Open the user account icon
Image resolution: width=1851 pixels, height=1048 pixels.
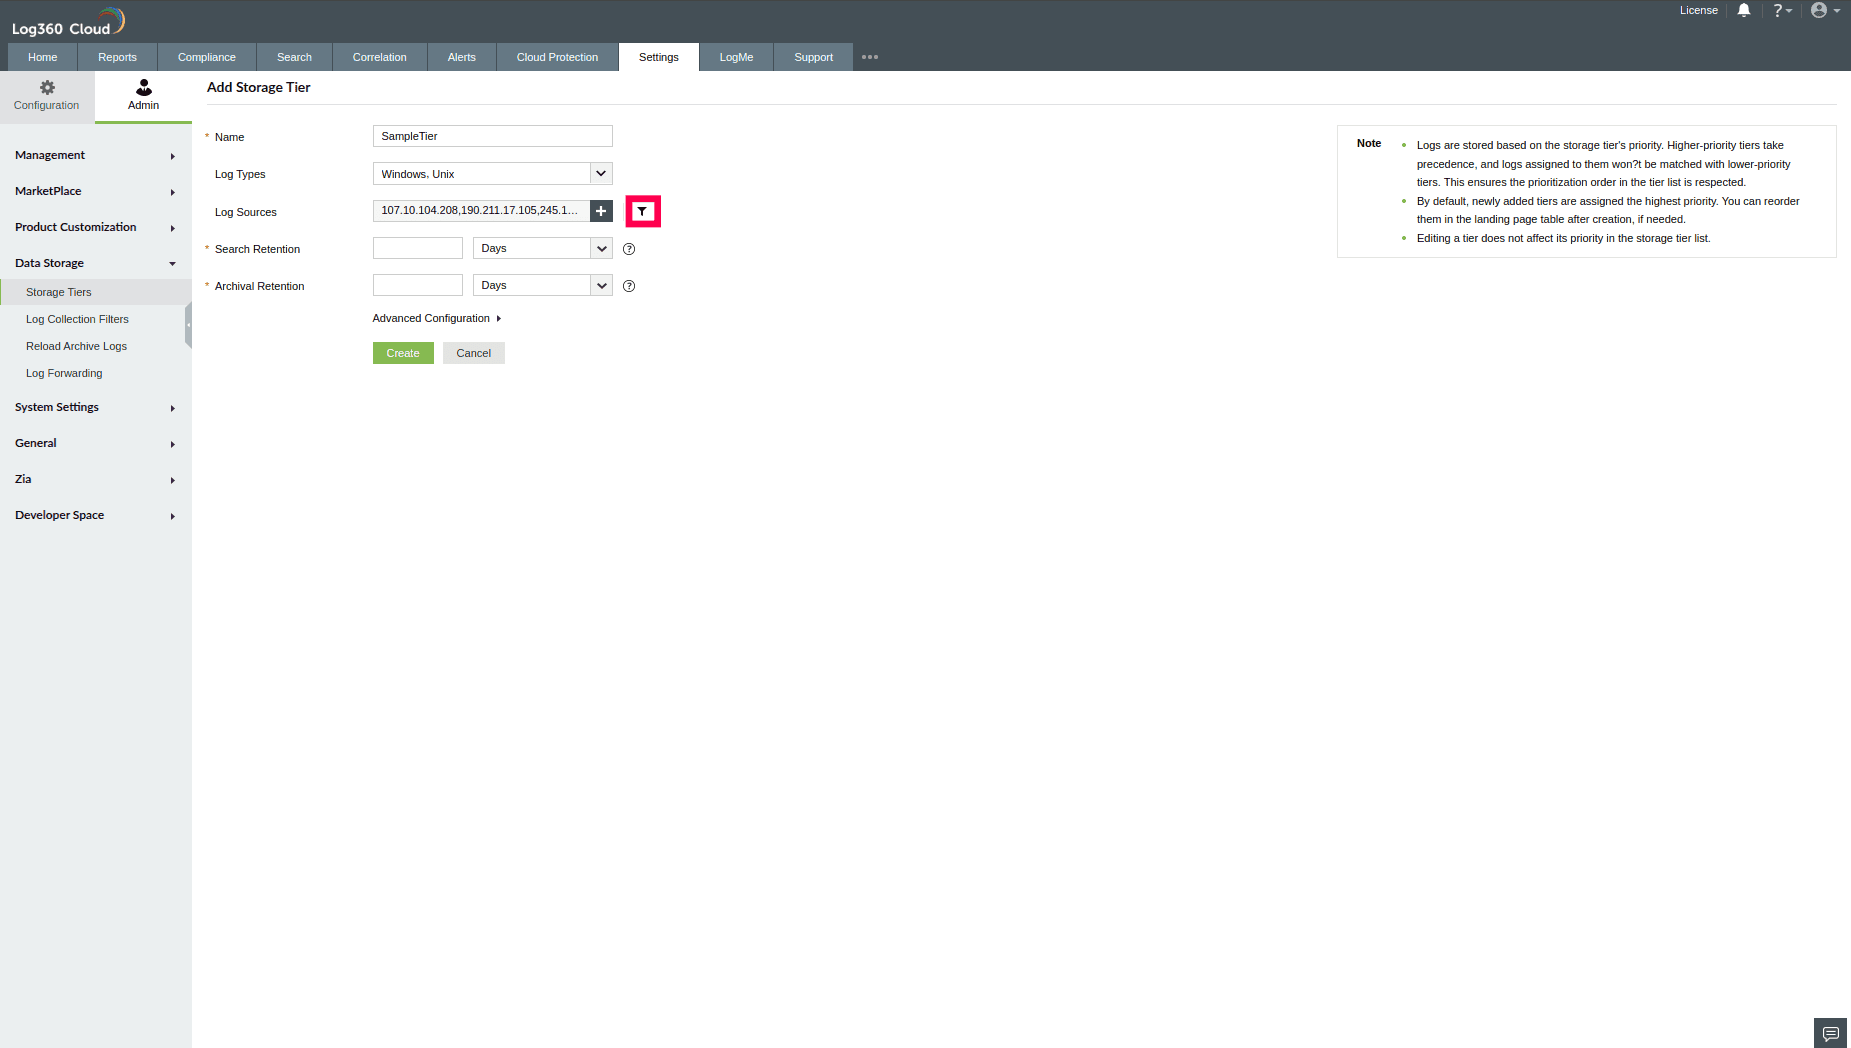pyautogui.click(x=1818, y=10)
